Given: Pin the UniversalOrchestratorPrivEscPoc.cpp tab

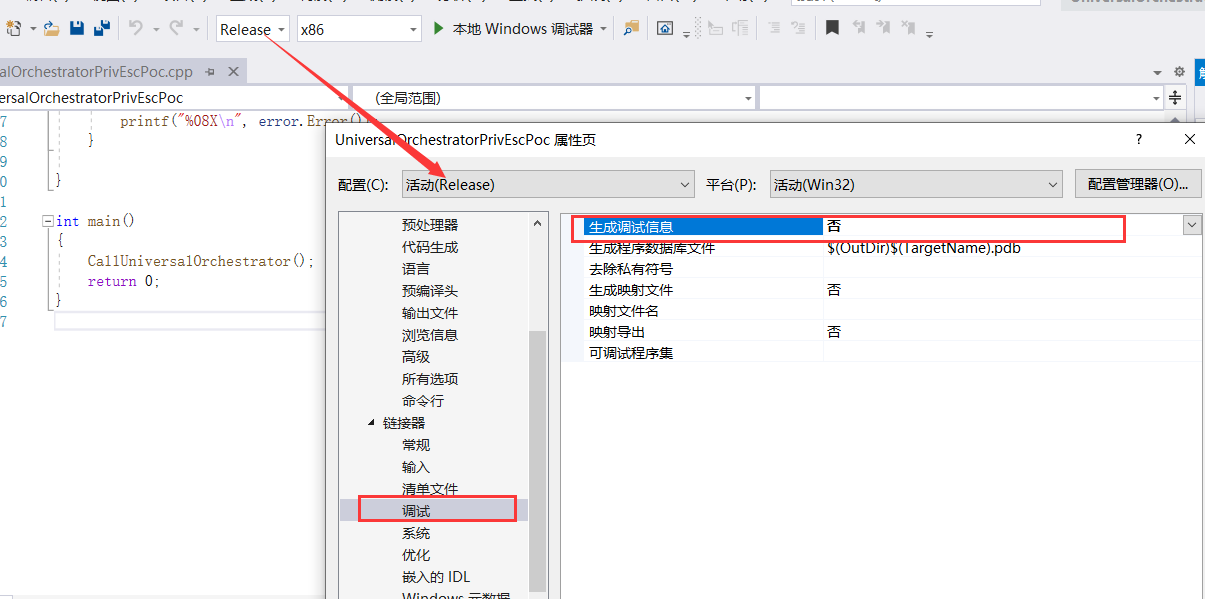Looking at the screenshot, I should (x=212, y=72).
